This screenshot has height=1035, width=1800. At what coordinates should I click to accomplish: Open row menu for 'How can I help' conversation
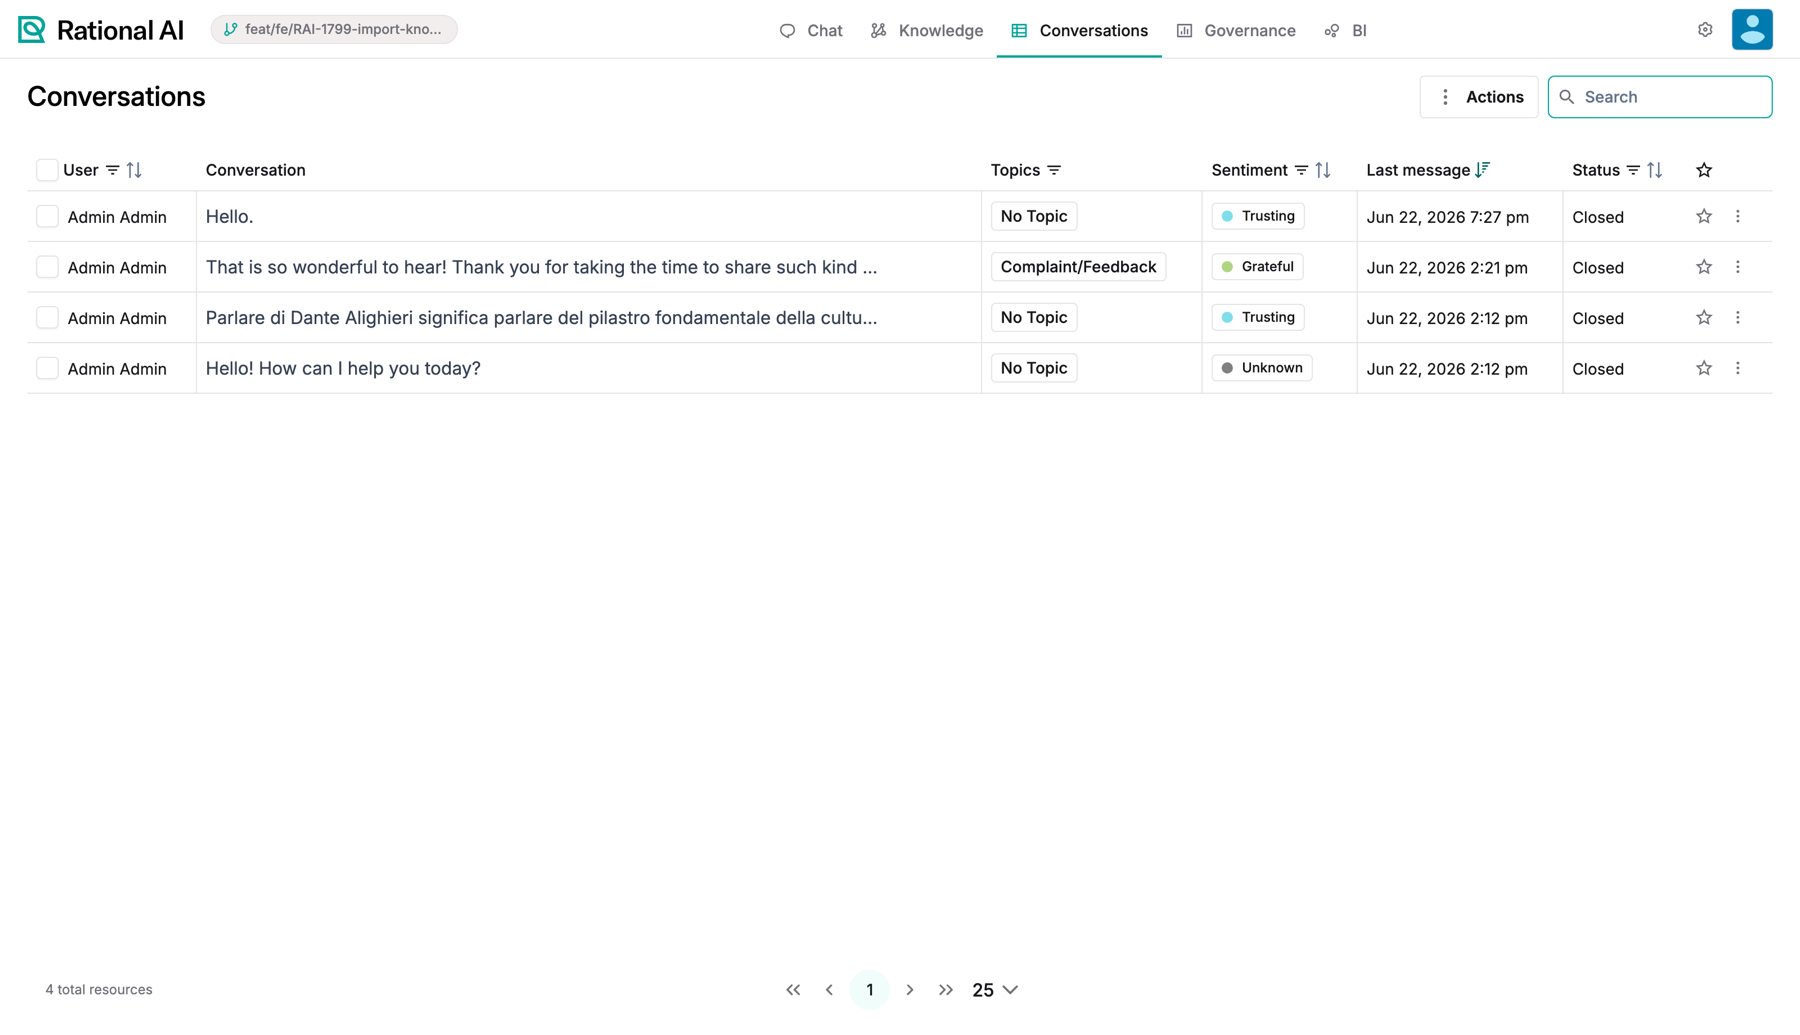(x=1738, y=368)
